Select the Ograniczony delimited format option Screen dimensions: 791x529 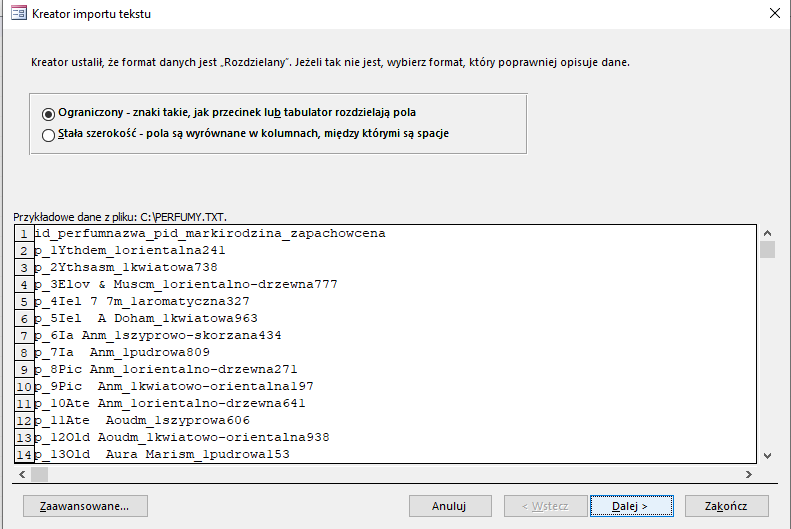(x=48, y=114)
